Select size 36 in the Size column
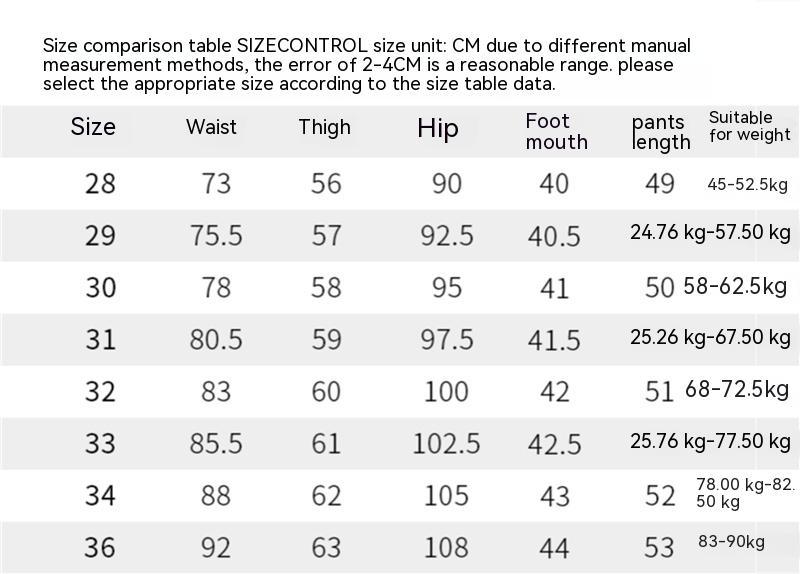The width and height of the screenshot is (800, 574). pyautogui.click(x=100, y=548)
